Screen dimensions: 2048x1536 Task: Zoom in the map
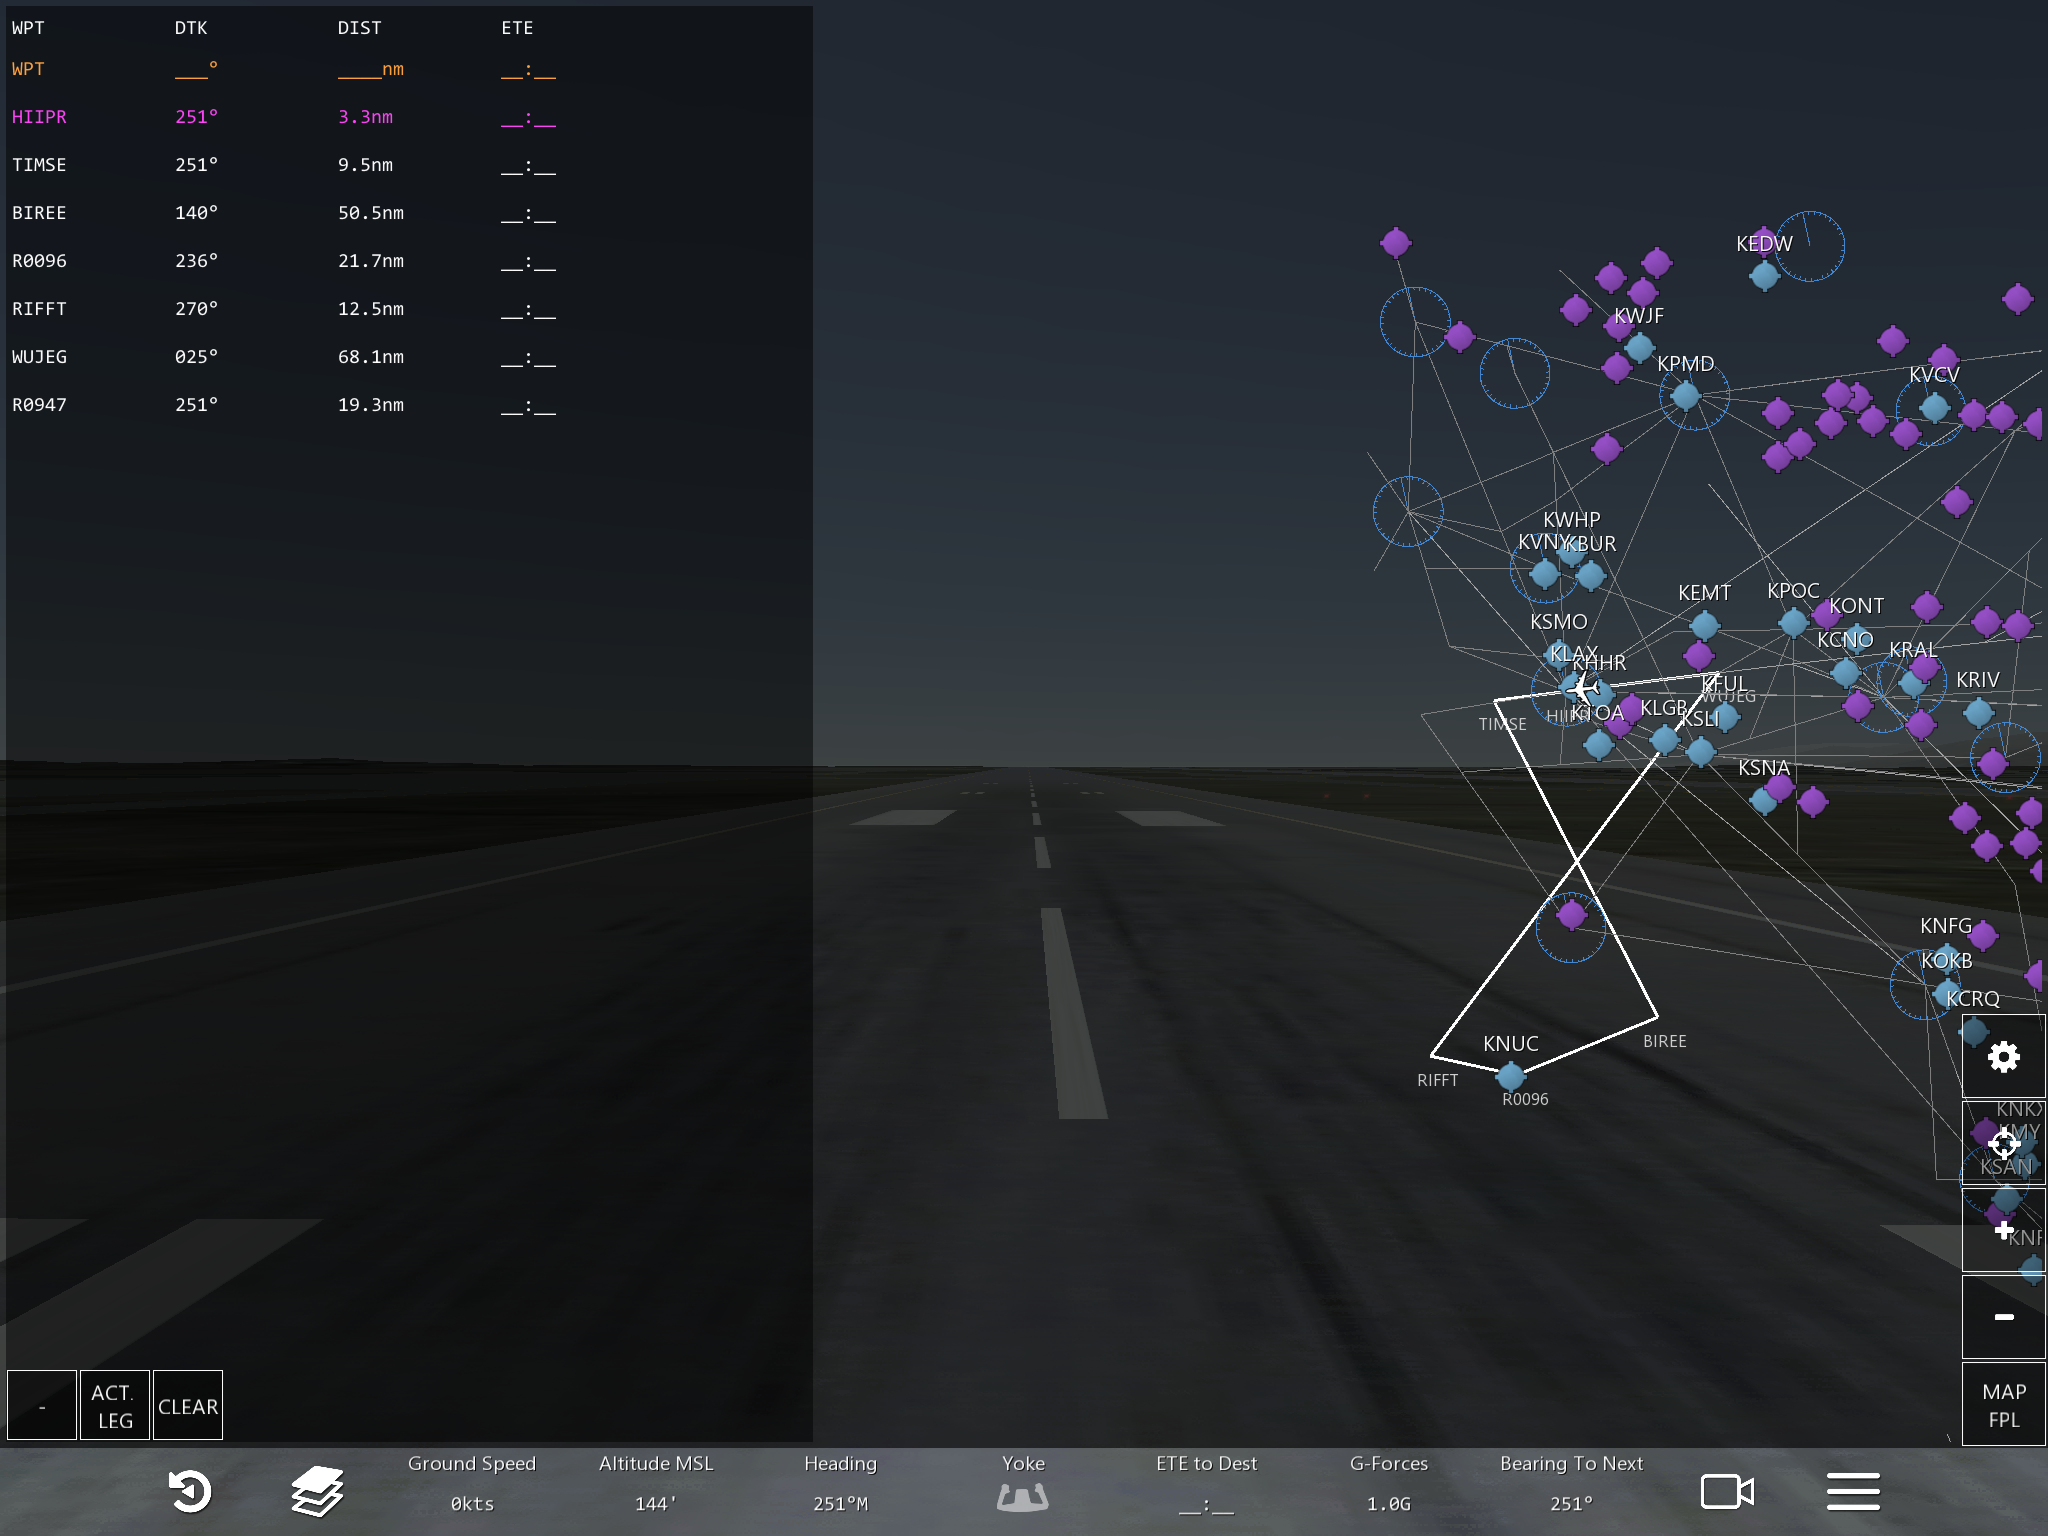coord(2003,1231)
